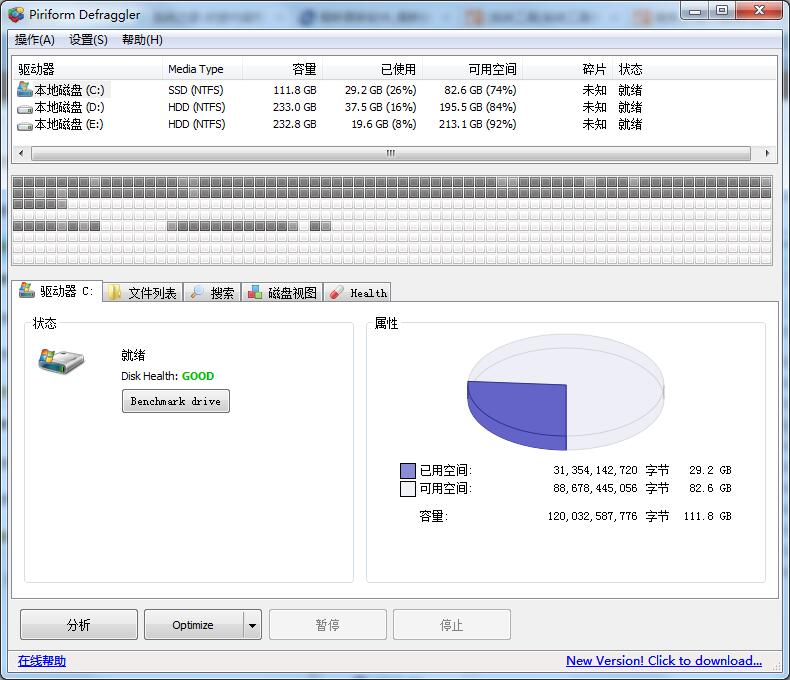Screen dimensions: 790x680
Task: Select the local disk (D:) drive icon
Action: [25, 107]
